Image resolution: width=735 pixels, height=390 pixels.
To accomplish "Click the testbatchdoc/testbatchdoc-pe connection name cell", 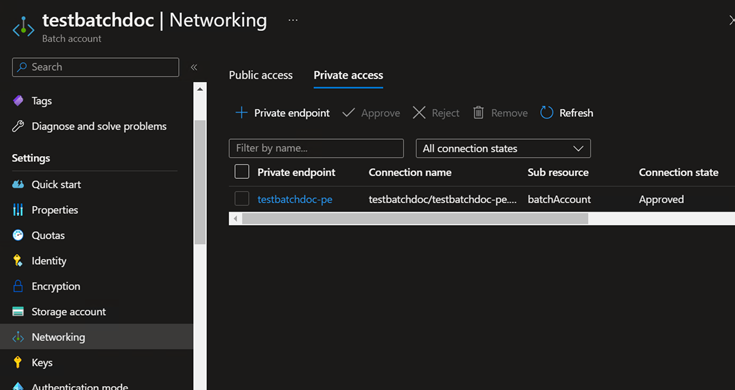I will point(442,199).
